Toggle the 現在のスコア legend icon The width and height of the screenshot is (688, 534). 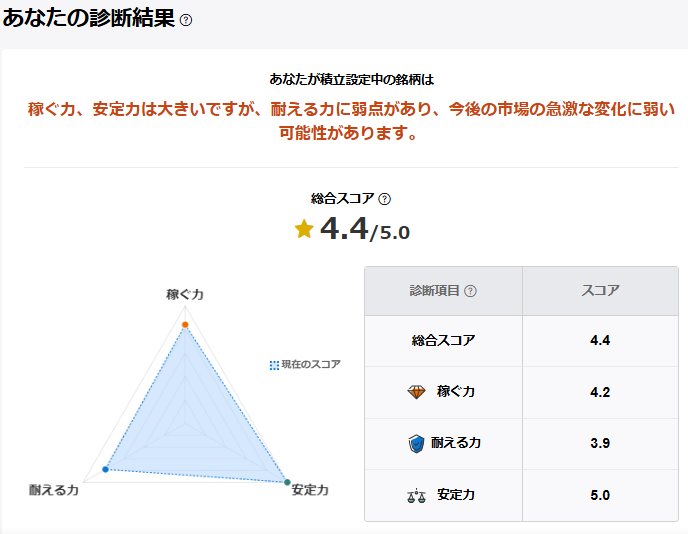tap(274, 365)
